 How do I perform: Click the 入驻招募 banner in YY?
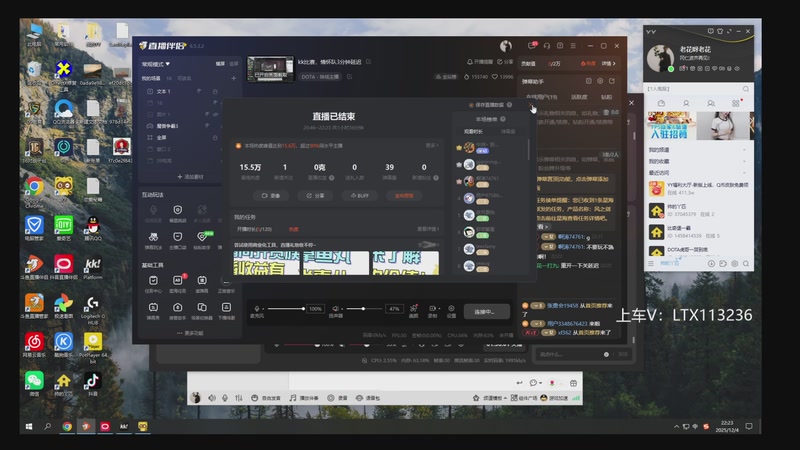(x=670, y=126)
